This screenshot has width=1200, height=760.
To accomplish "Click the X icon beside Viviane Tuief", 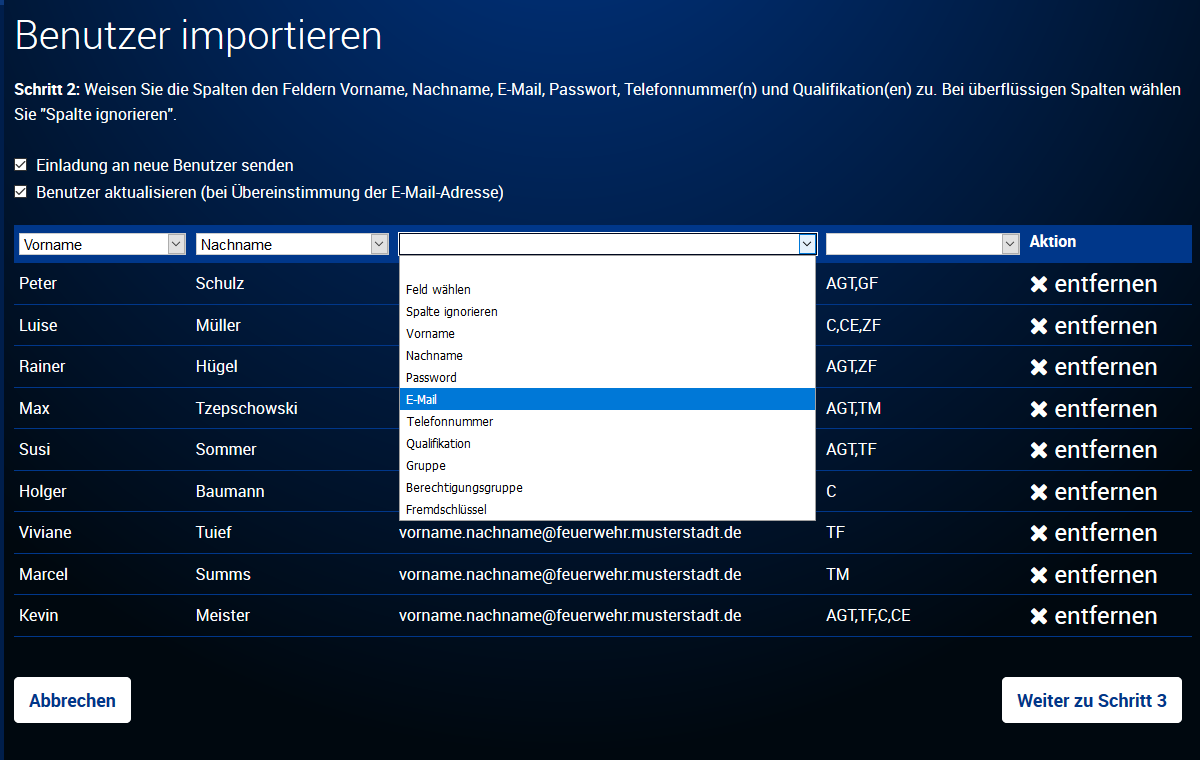I will point(1039,533).
